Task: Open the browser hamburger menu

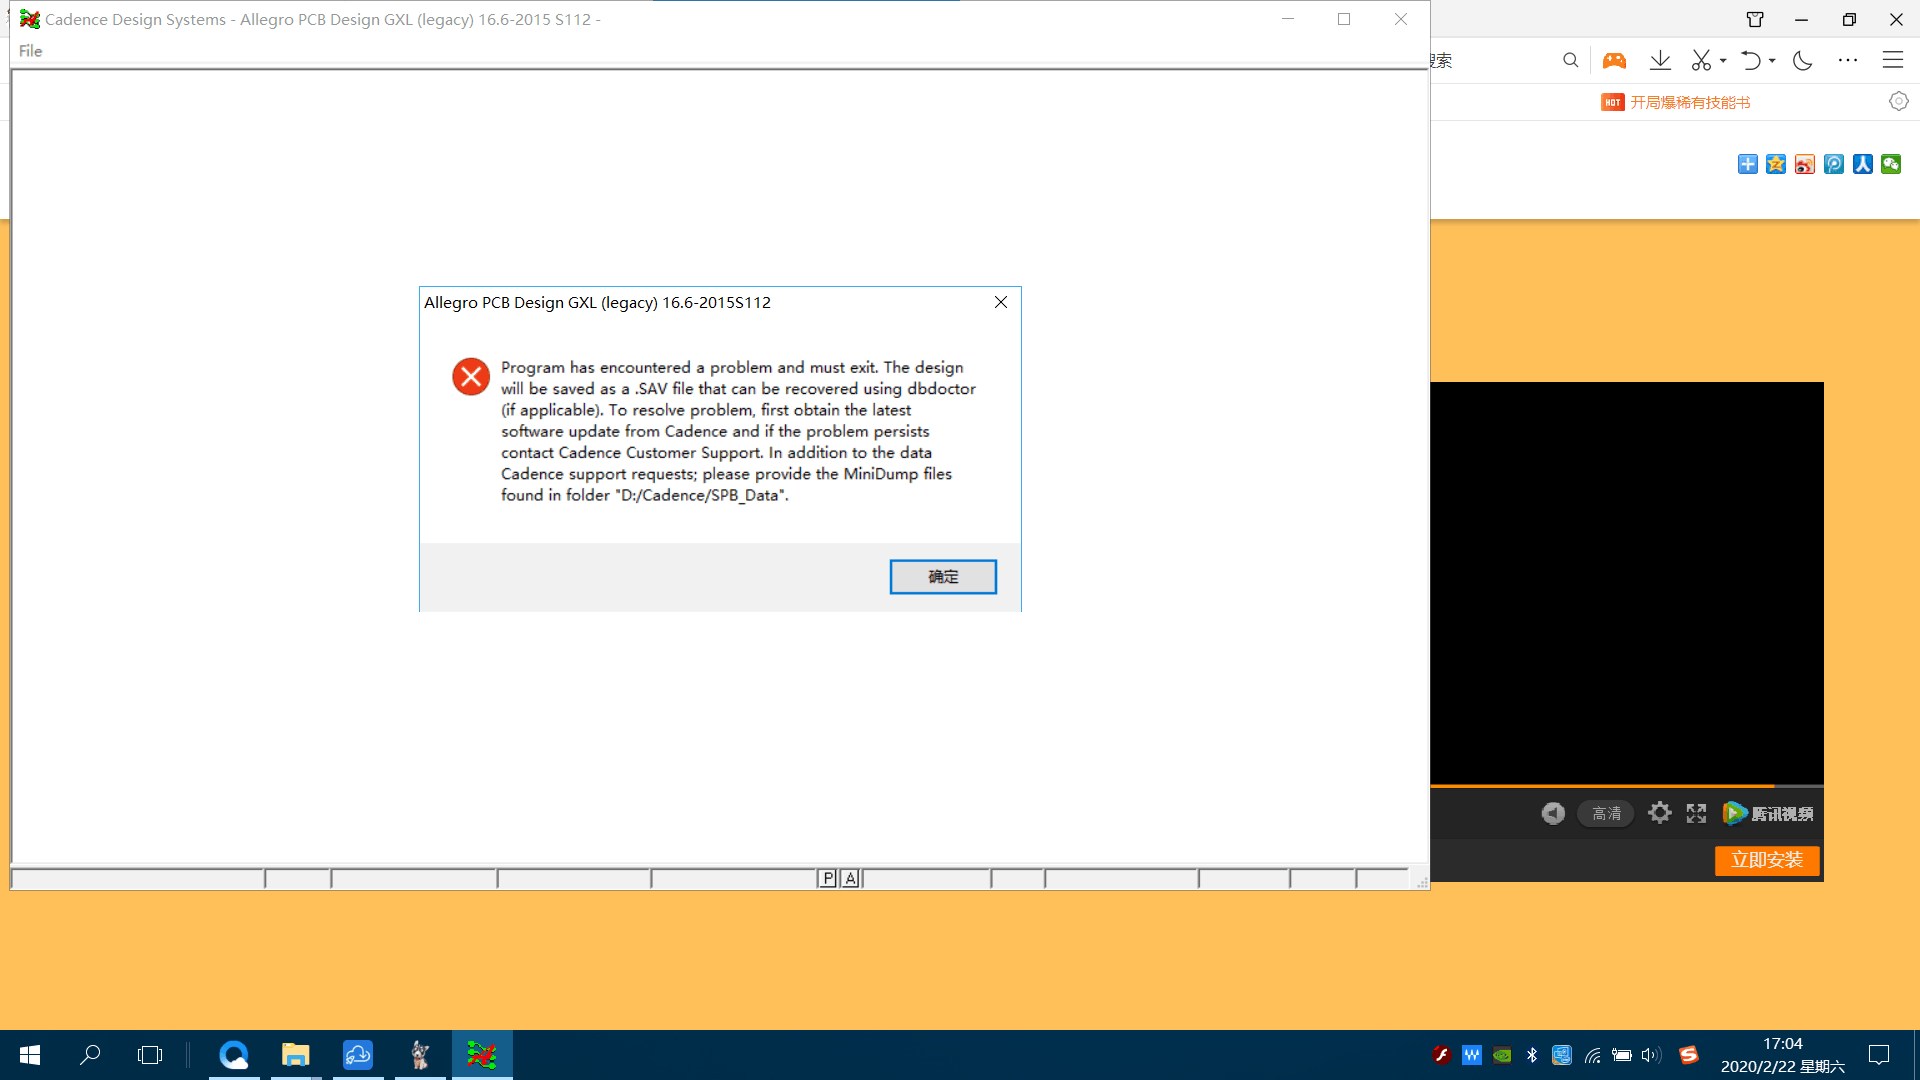Action: [x=1893, y=61]
